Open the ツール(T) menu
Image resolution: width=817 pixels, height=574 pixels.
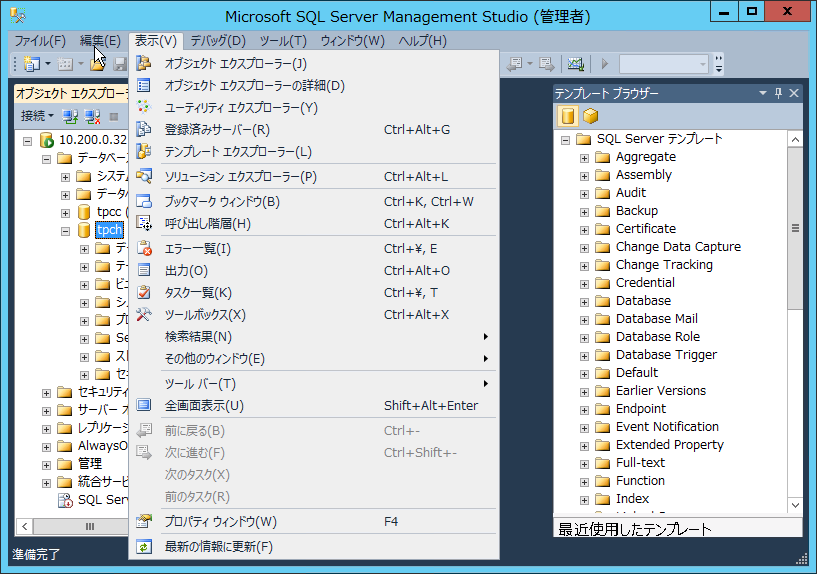283,41
